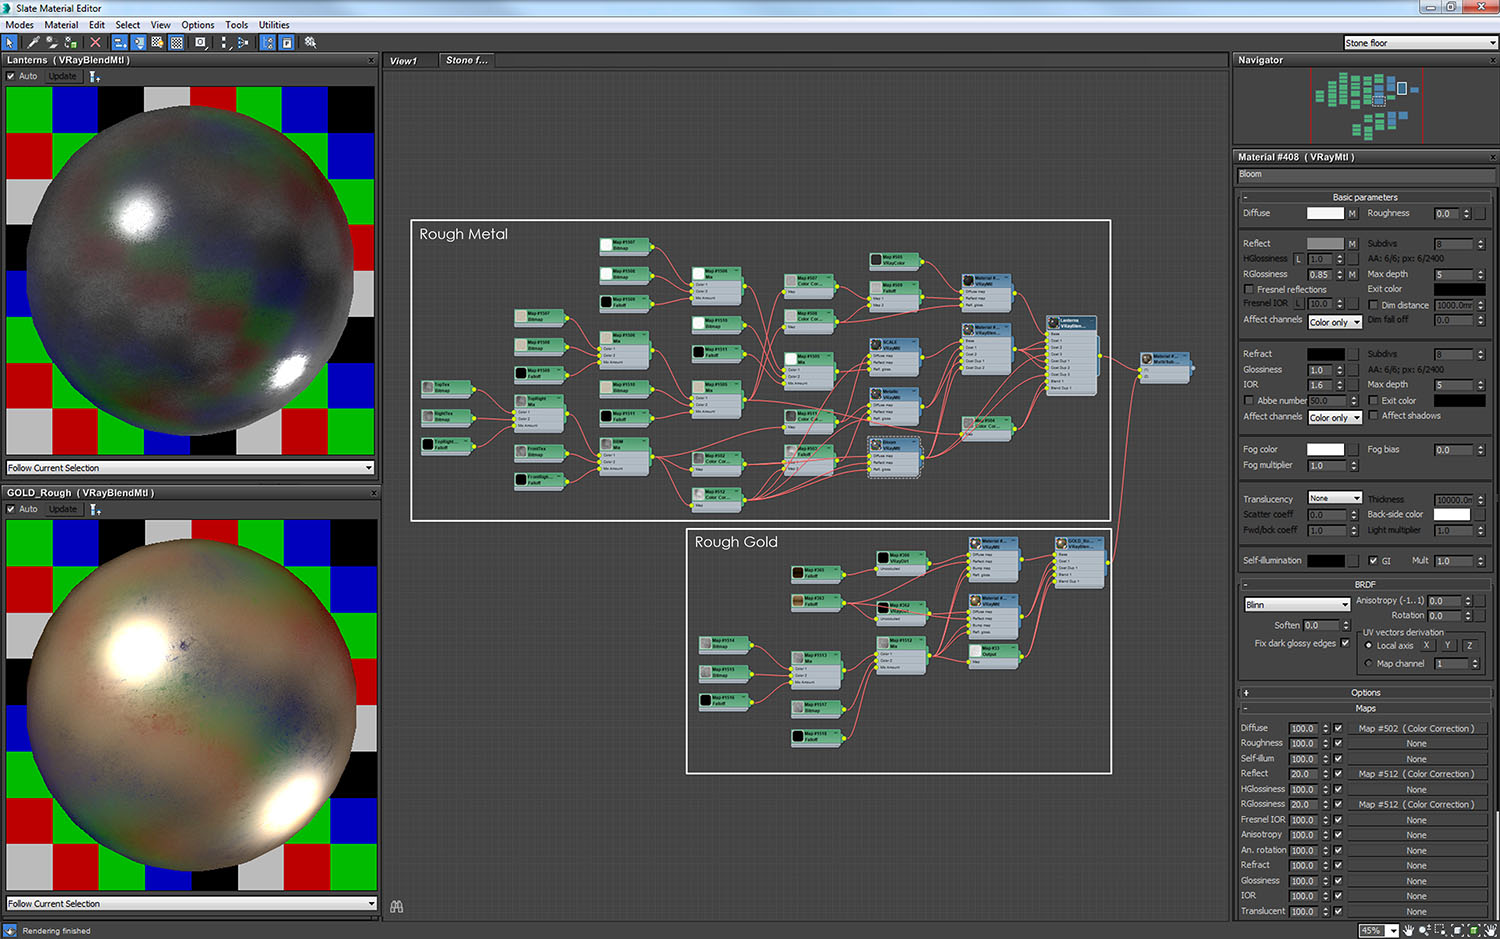Click the Select Tool arrow icon
The width and height of the screenshot is (1500, 939).
click(10, 43)
